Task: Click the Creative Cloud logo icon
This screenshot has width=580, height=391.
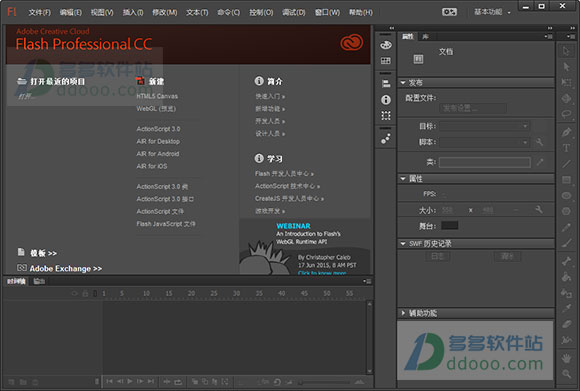Action: click(351, 43)
